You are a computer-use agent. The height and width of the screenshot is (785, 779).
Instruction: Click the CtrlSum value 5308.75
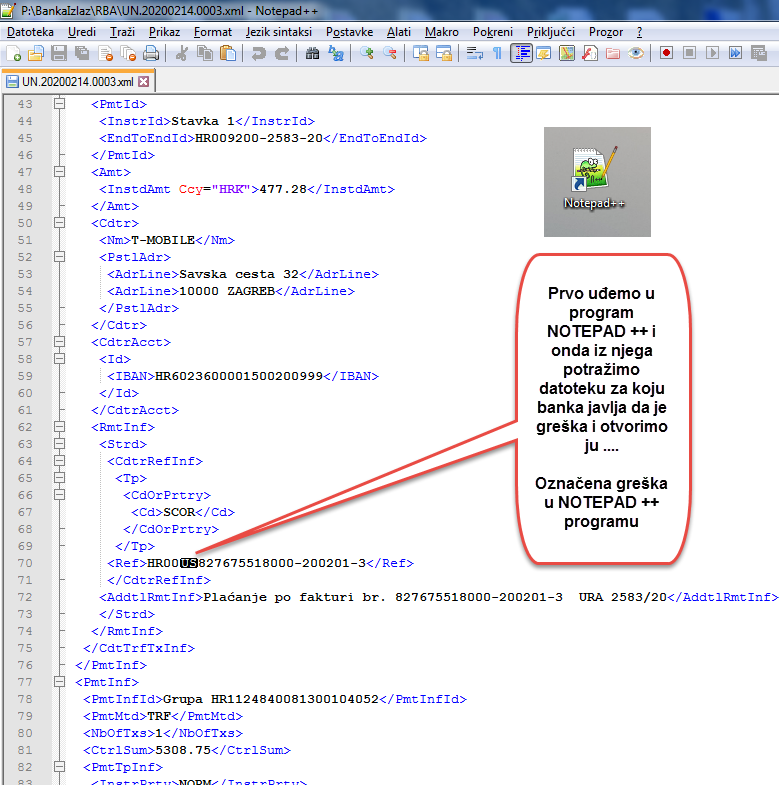(x=183, y=750)
